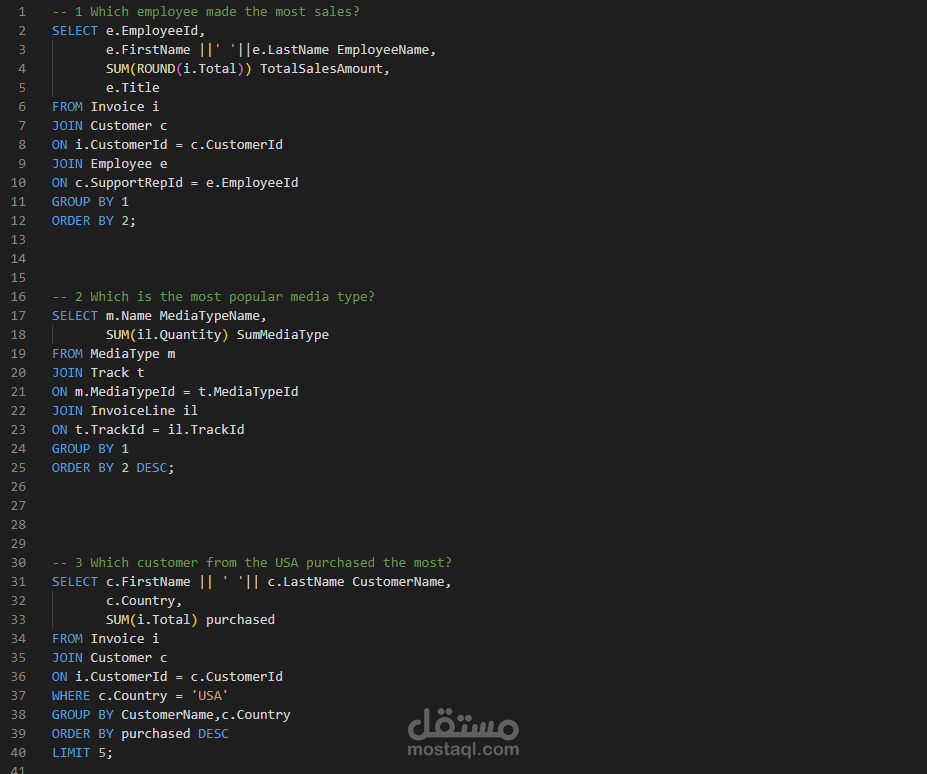Image resolution: width=927 pixels, height=774 pixels.
Task: Click 'SUM(il.Quantity)' expression
Action: tap(167, 335)
